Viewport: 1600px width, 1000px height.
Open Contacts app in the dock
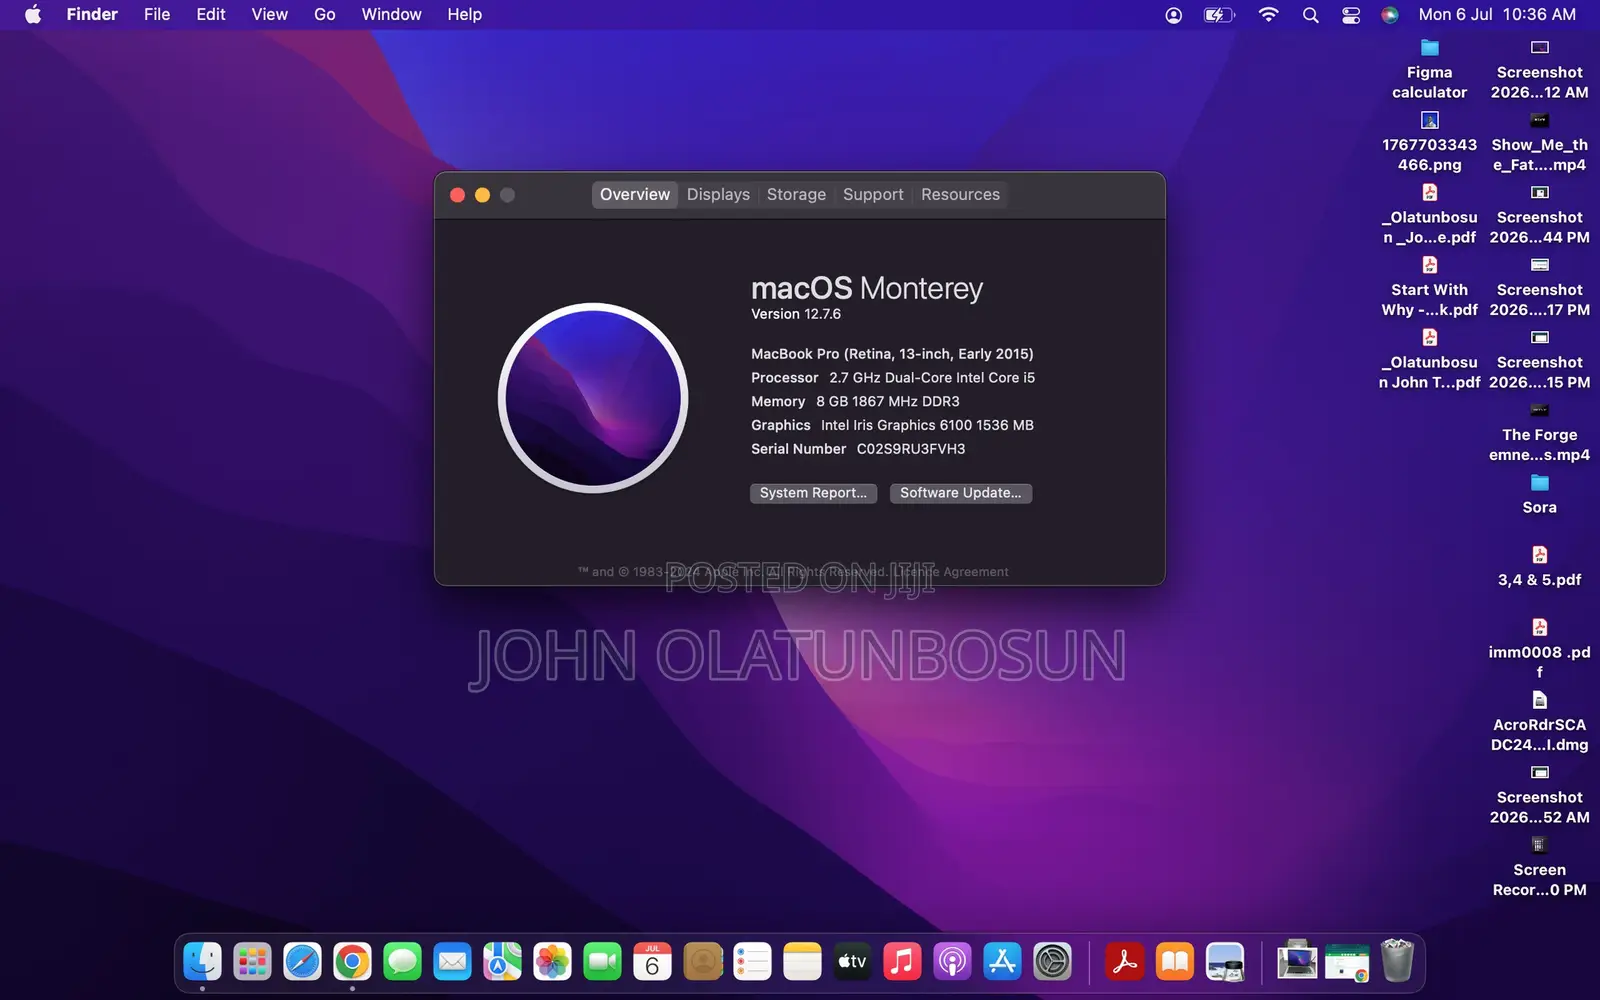[x=703, y=962]
